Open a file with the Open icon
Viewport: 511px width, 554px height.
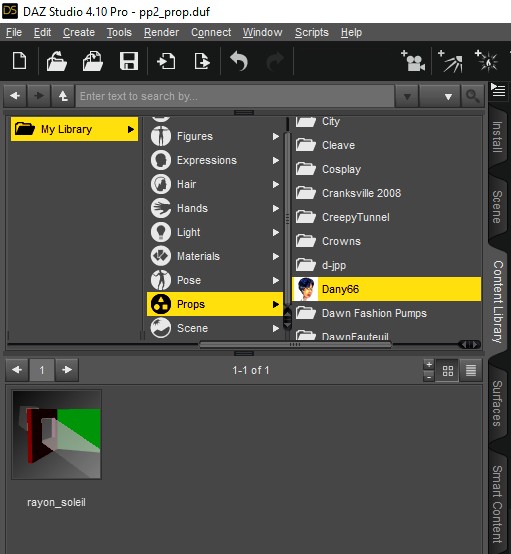click(x=57, y=61)
